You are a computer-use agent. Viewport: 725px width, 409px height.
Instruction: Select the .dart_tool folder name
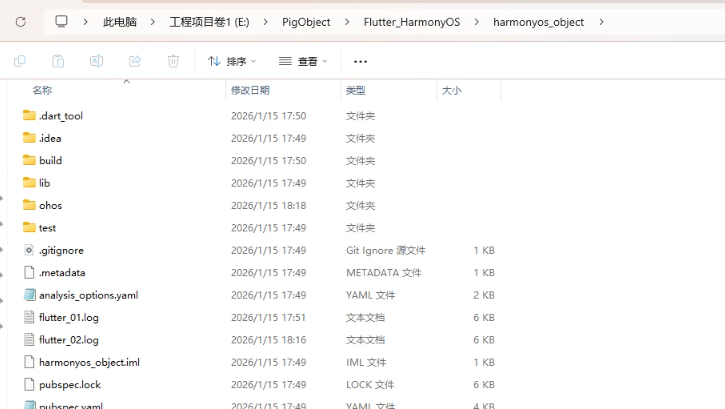(61, 116)
